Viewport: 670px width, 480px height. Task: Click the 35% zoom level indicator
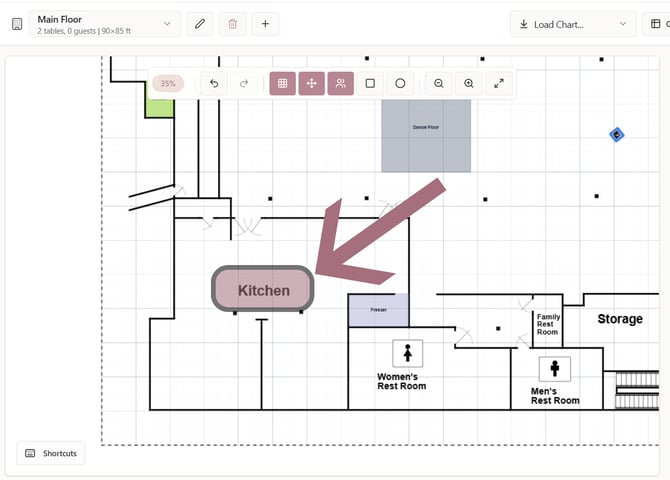click(x=168, y=84)
